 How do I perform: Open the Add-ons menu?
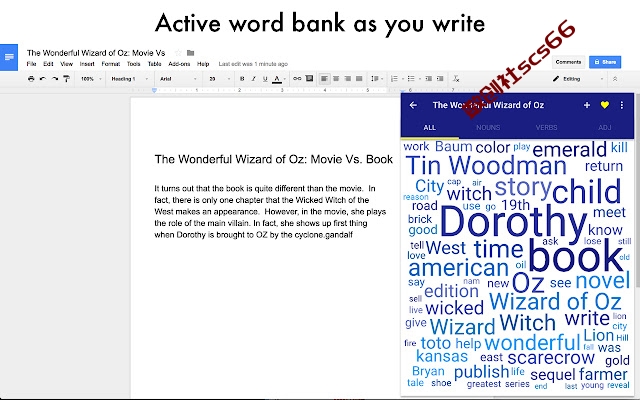point(179,64)
